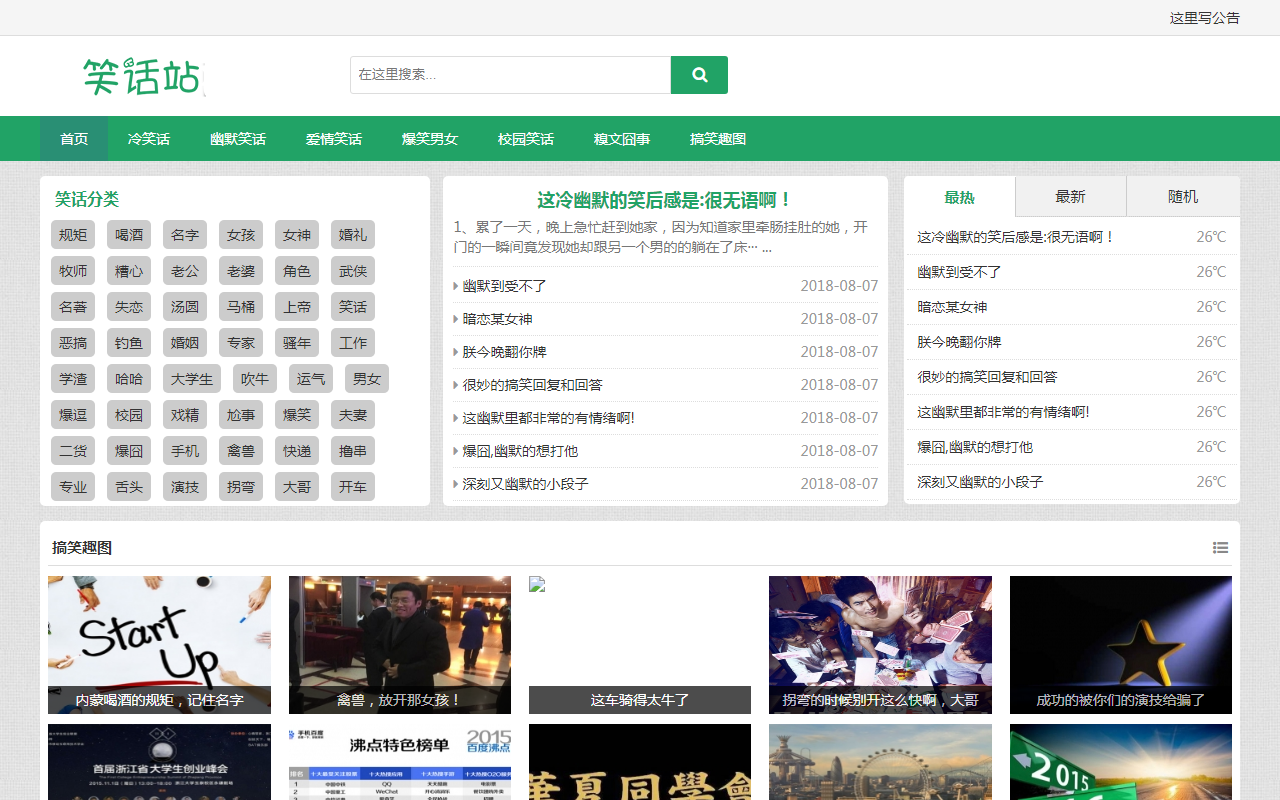The image size is (1280, 800).
Task: Open 校园笑话 from the nav bar
Action: click(x=526, y=139)
